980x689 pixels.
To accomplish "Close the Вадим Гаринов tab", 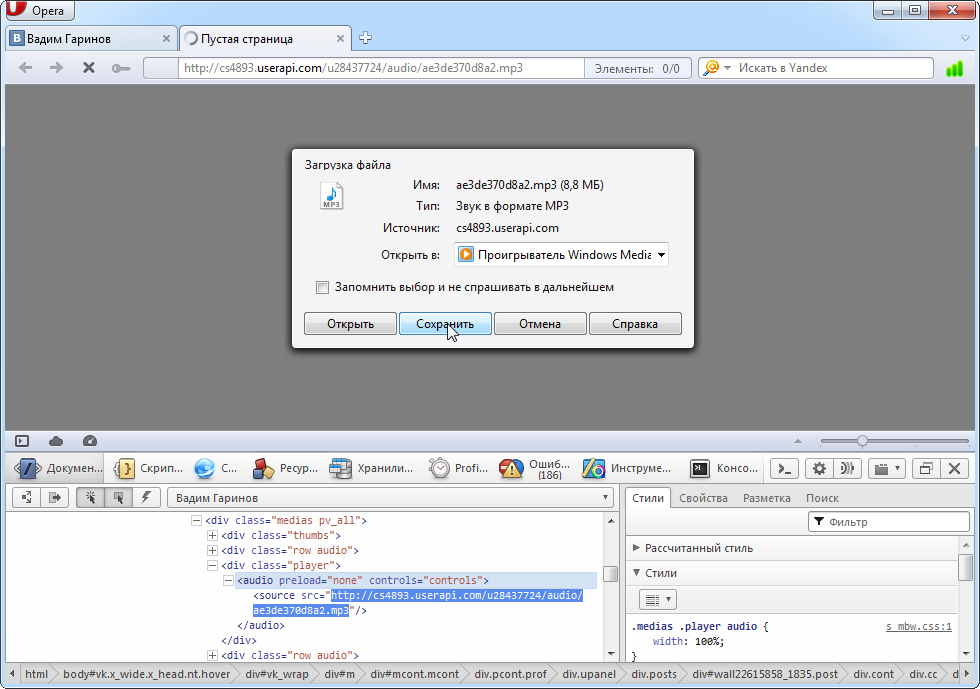I will pos(166,39).
